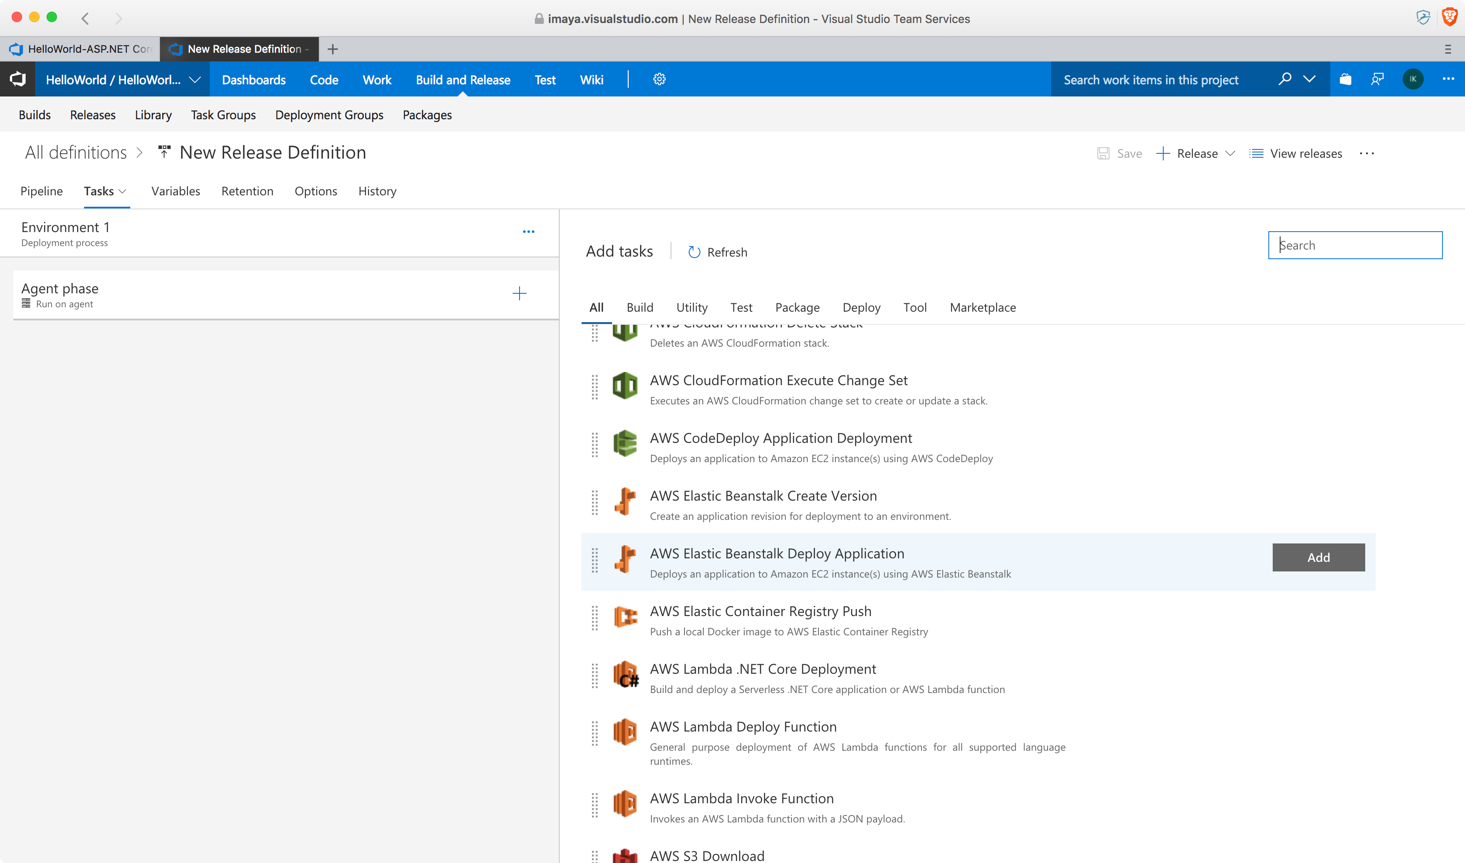Expand the Release dropdown arrow
This screenshot has height=863, width=1465.
[x=1230, y=153]
